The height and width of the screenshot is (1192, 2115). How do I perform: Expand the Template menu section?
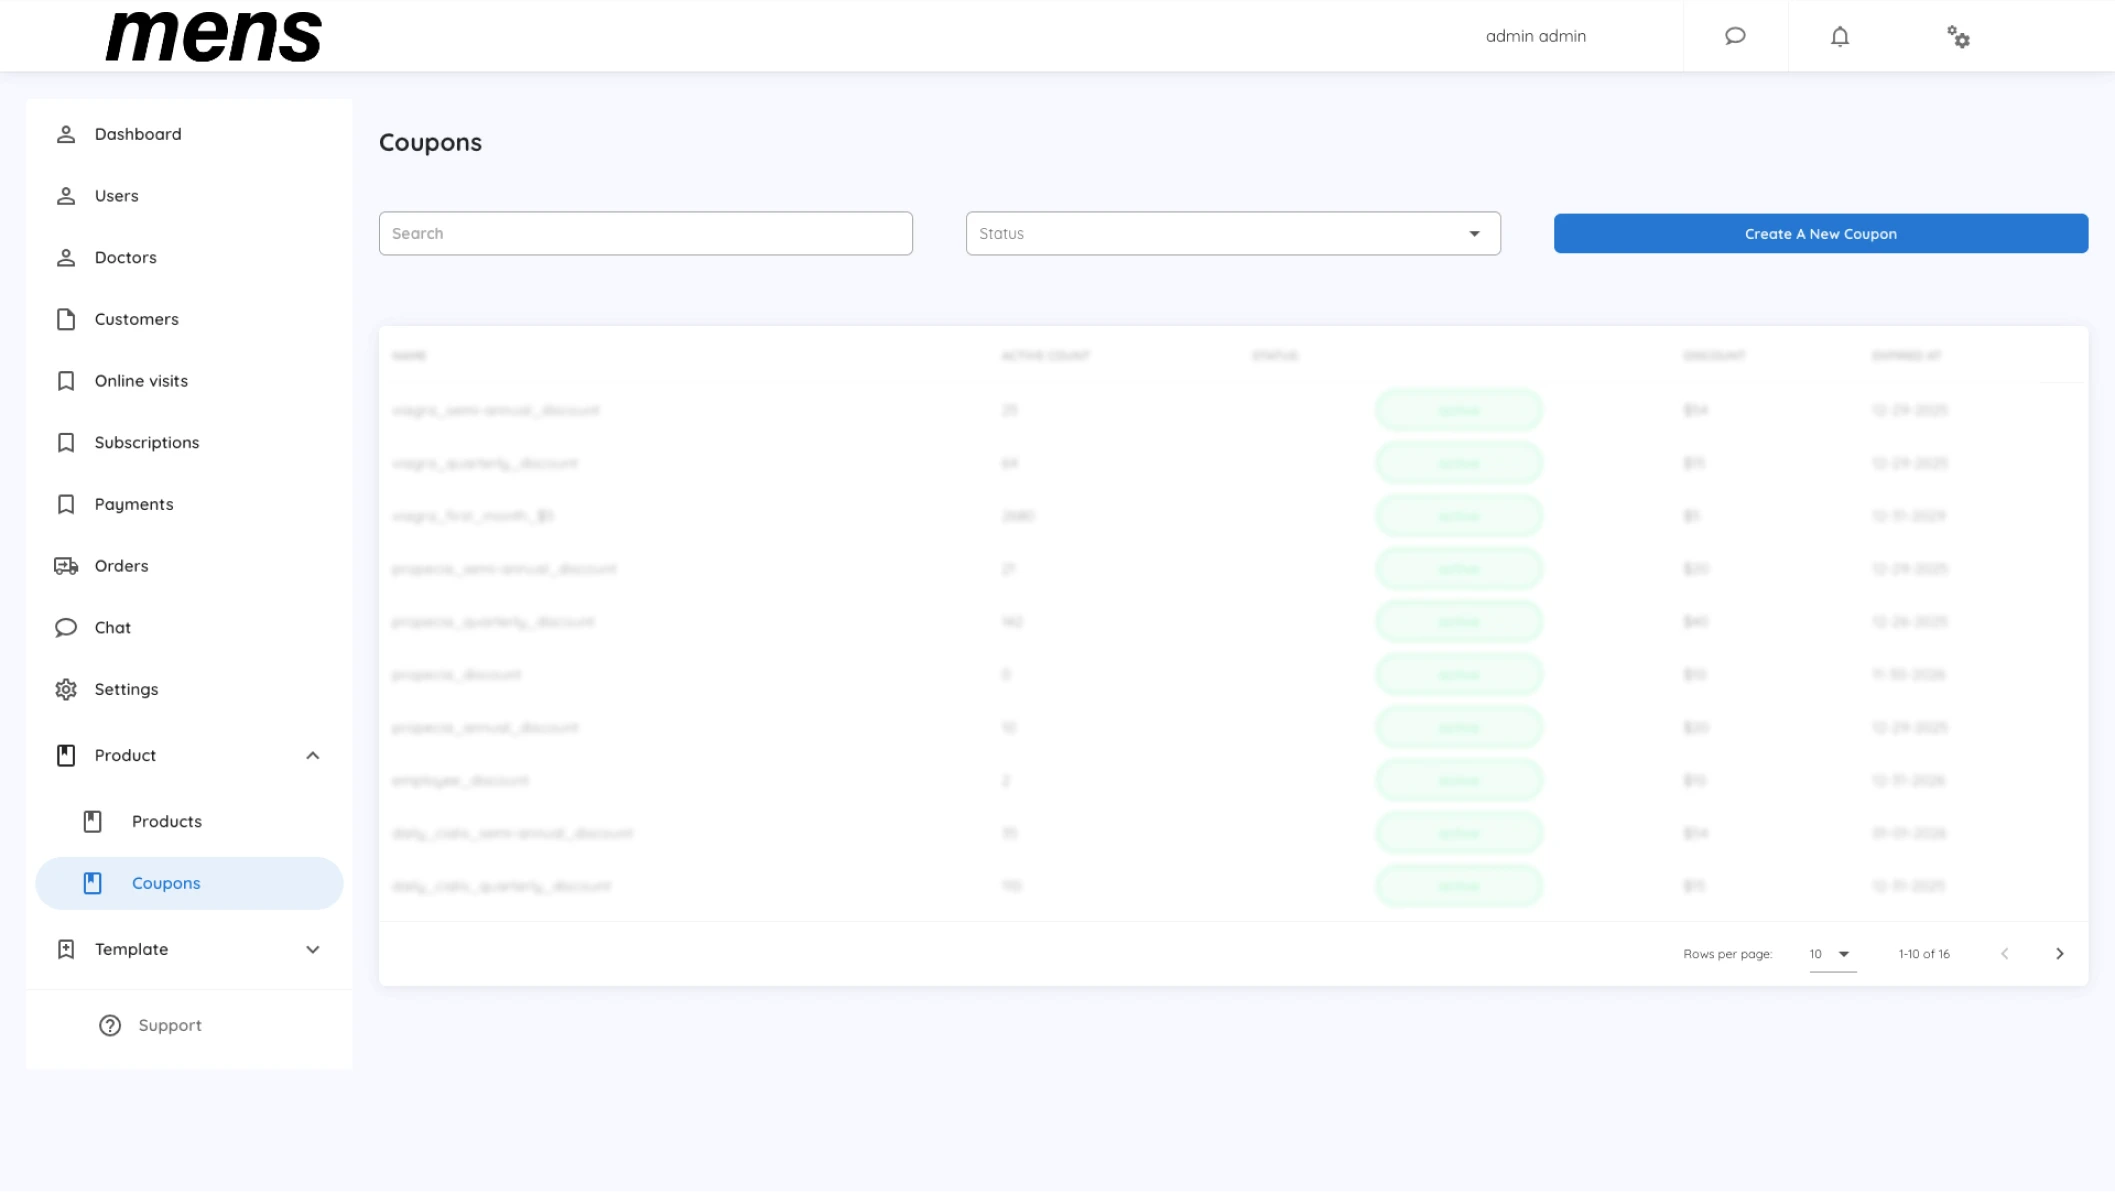coord(313,950)
